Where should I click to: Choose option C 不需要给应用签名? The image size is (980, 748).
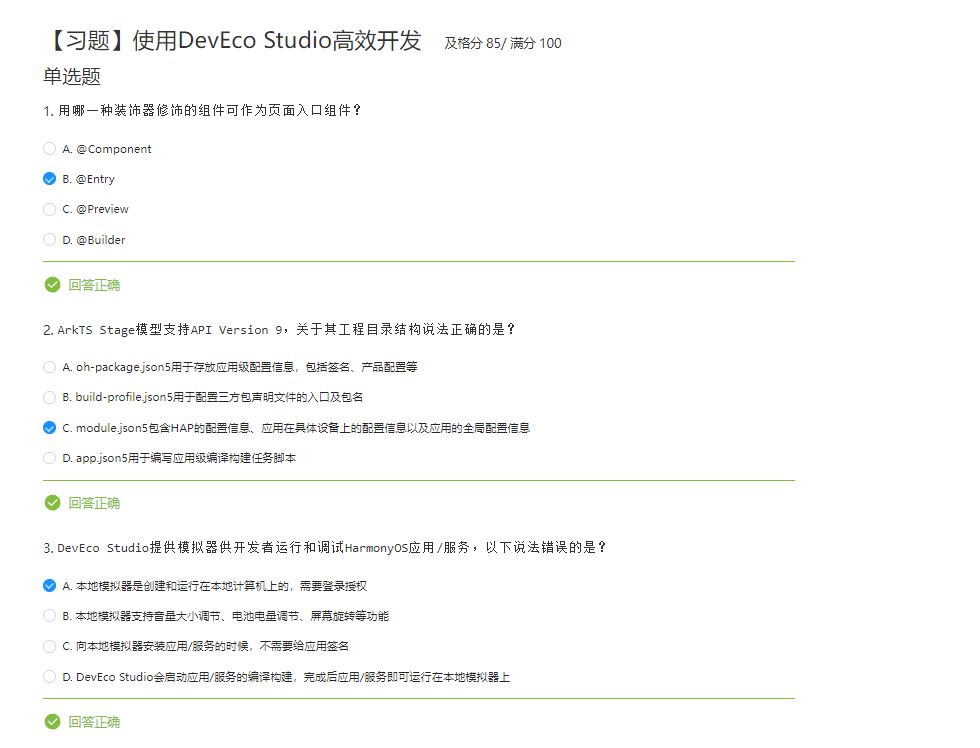(49, 646)
